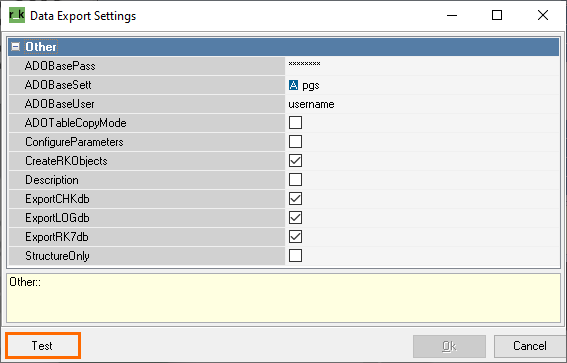This screenshot has height=363, width=567.
Task: Click the r_k application icon in title bar
Action: 17,16
